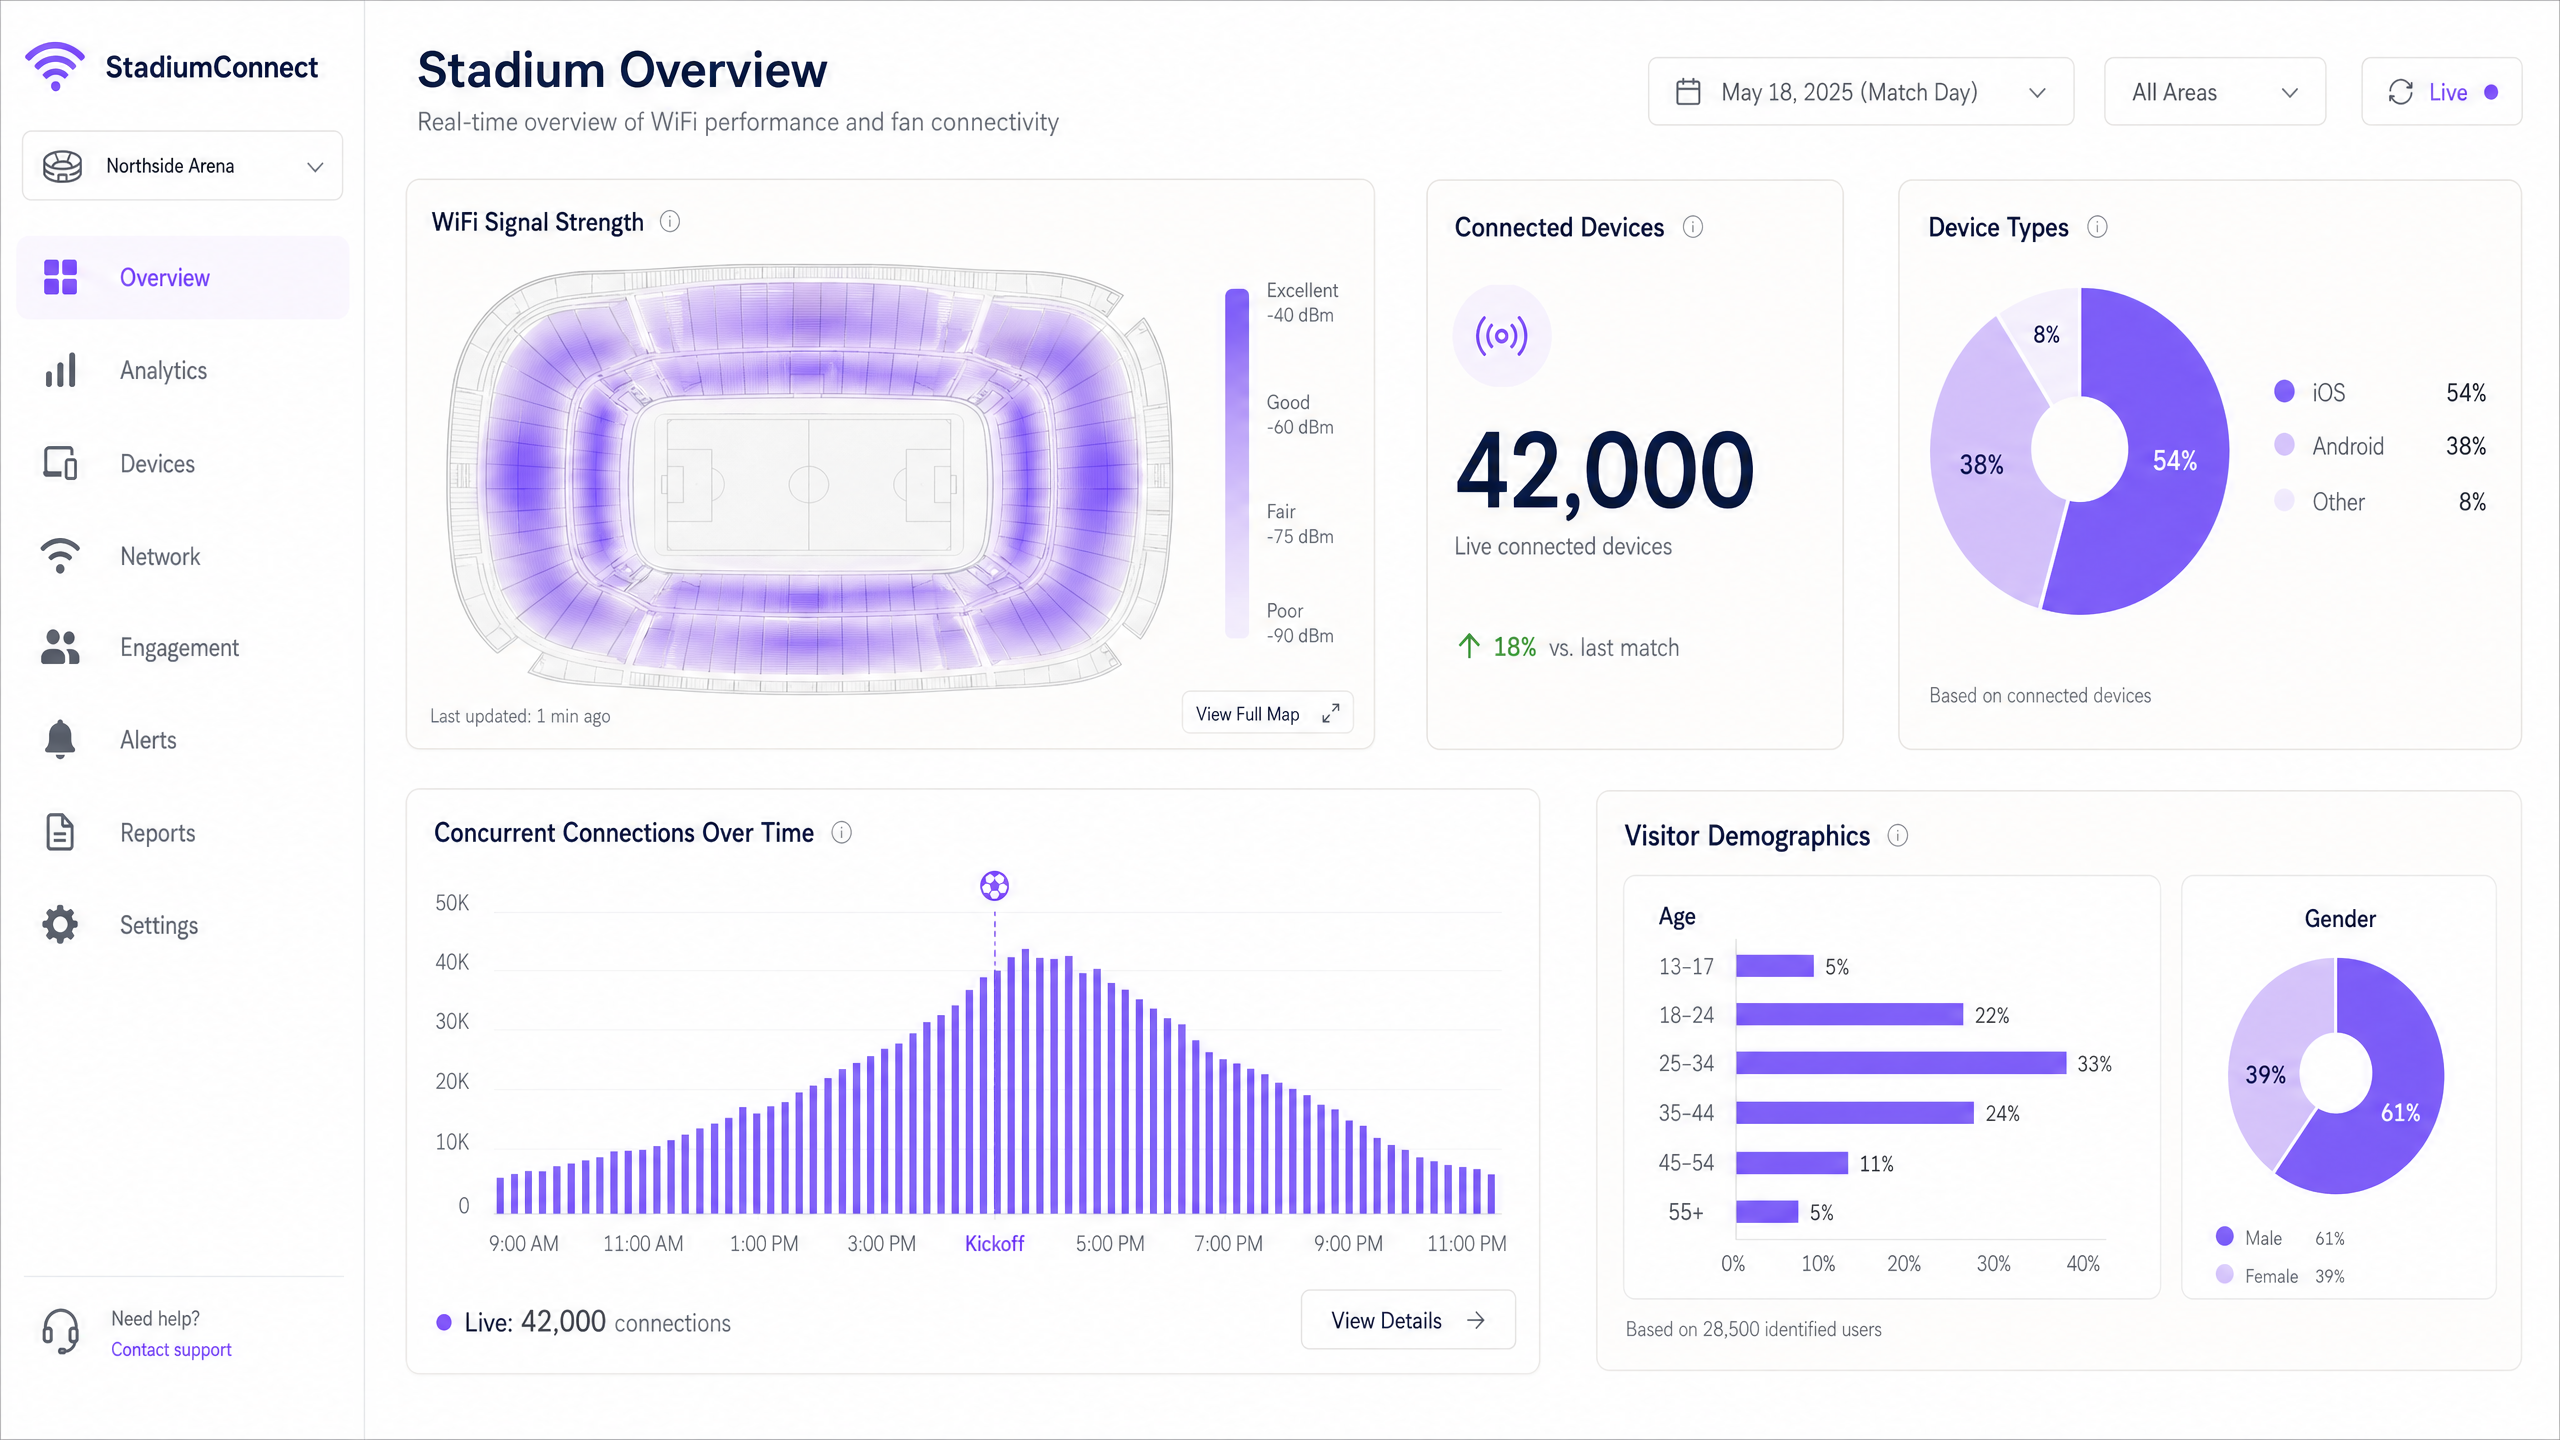Click the iOS legend dot in Device Types
The height and width of the screenshot is (1440, 2560).
(x=2286, y=392)
